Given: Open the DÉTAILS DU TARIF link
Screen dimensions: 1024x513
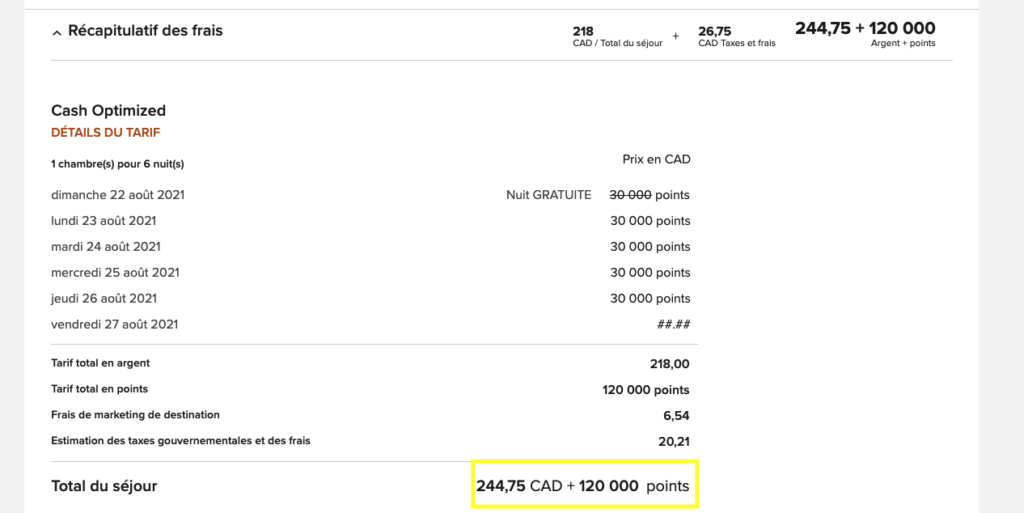Looking at the screenshot, I should 105,132.
